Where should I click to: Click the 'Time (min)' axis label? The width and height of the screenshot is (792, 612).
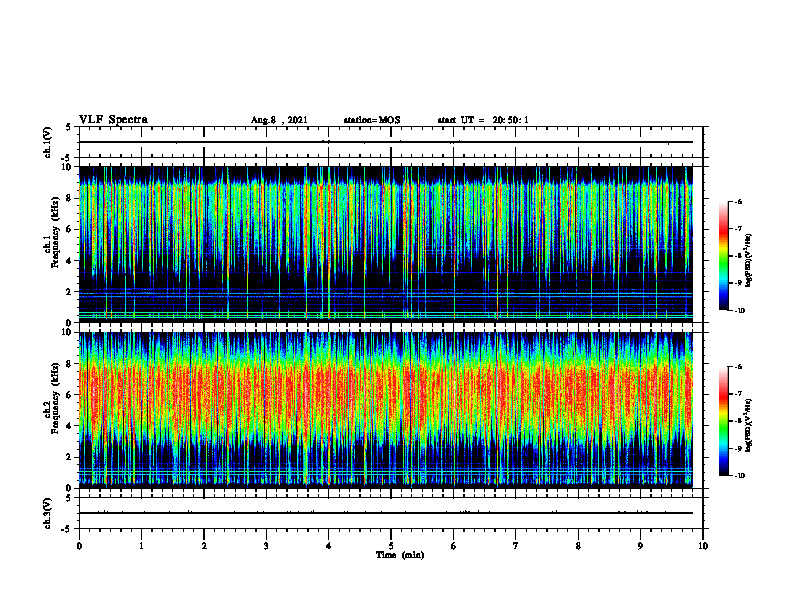tap(400, 555)
